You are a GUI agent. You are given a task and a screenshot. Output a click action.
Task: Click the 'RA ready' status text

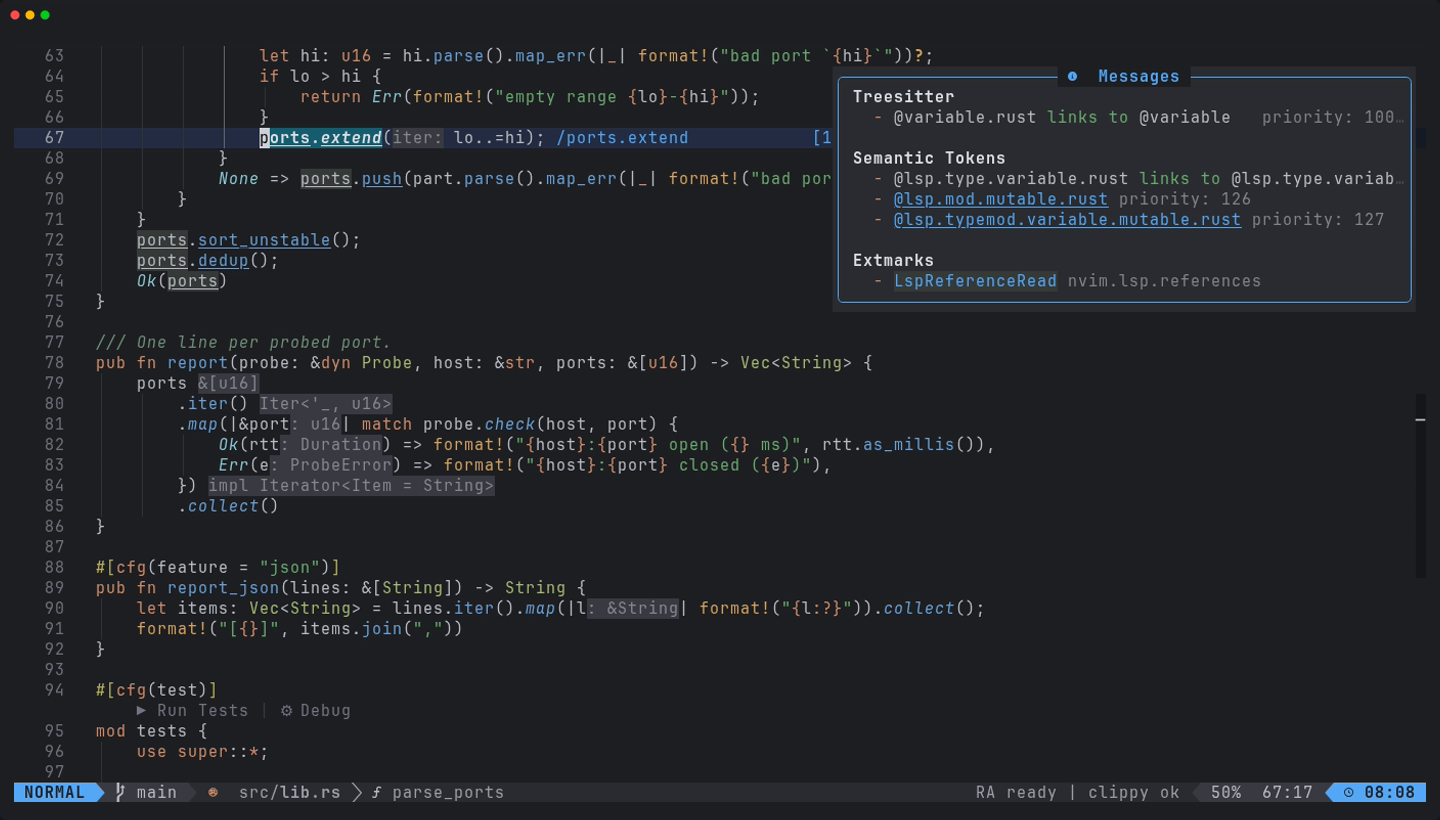[1016, 792]
